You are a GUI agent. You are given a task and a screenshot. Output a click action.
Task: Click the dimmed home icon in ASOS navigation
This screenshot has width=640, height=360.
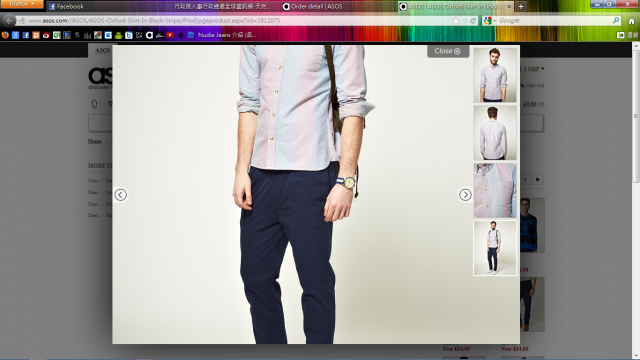tap(94, 104)
